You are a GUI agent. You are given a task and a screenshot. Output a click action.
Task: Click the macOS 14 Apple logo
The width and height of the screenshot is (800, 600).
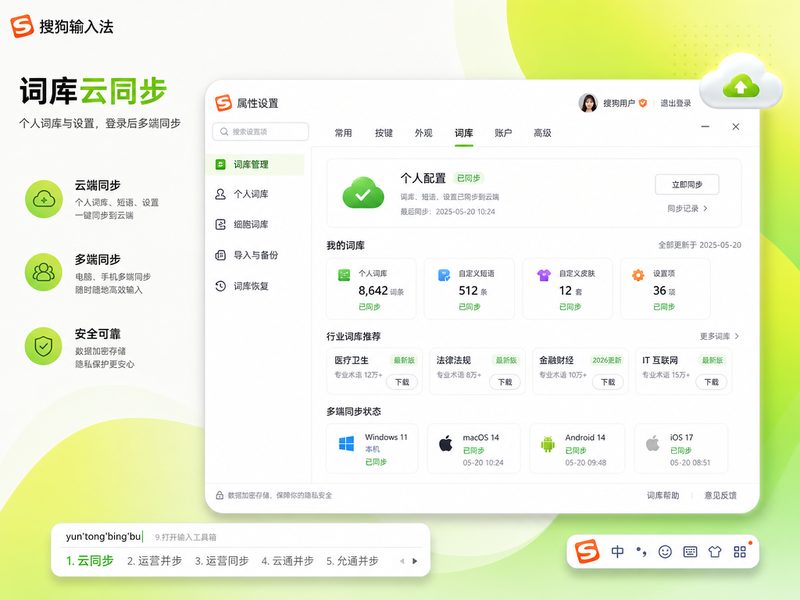pyautogui.click(x=445, y=443)
